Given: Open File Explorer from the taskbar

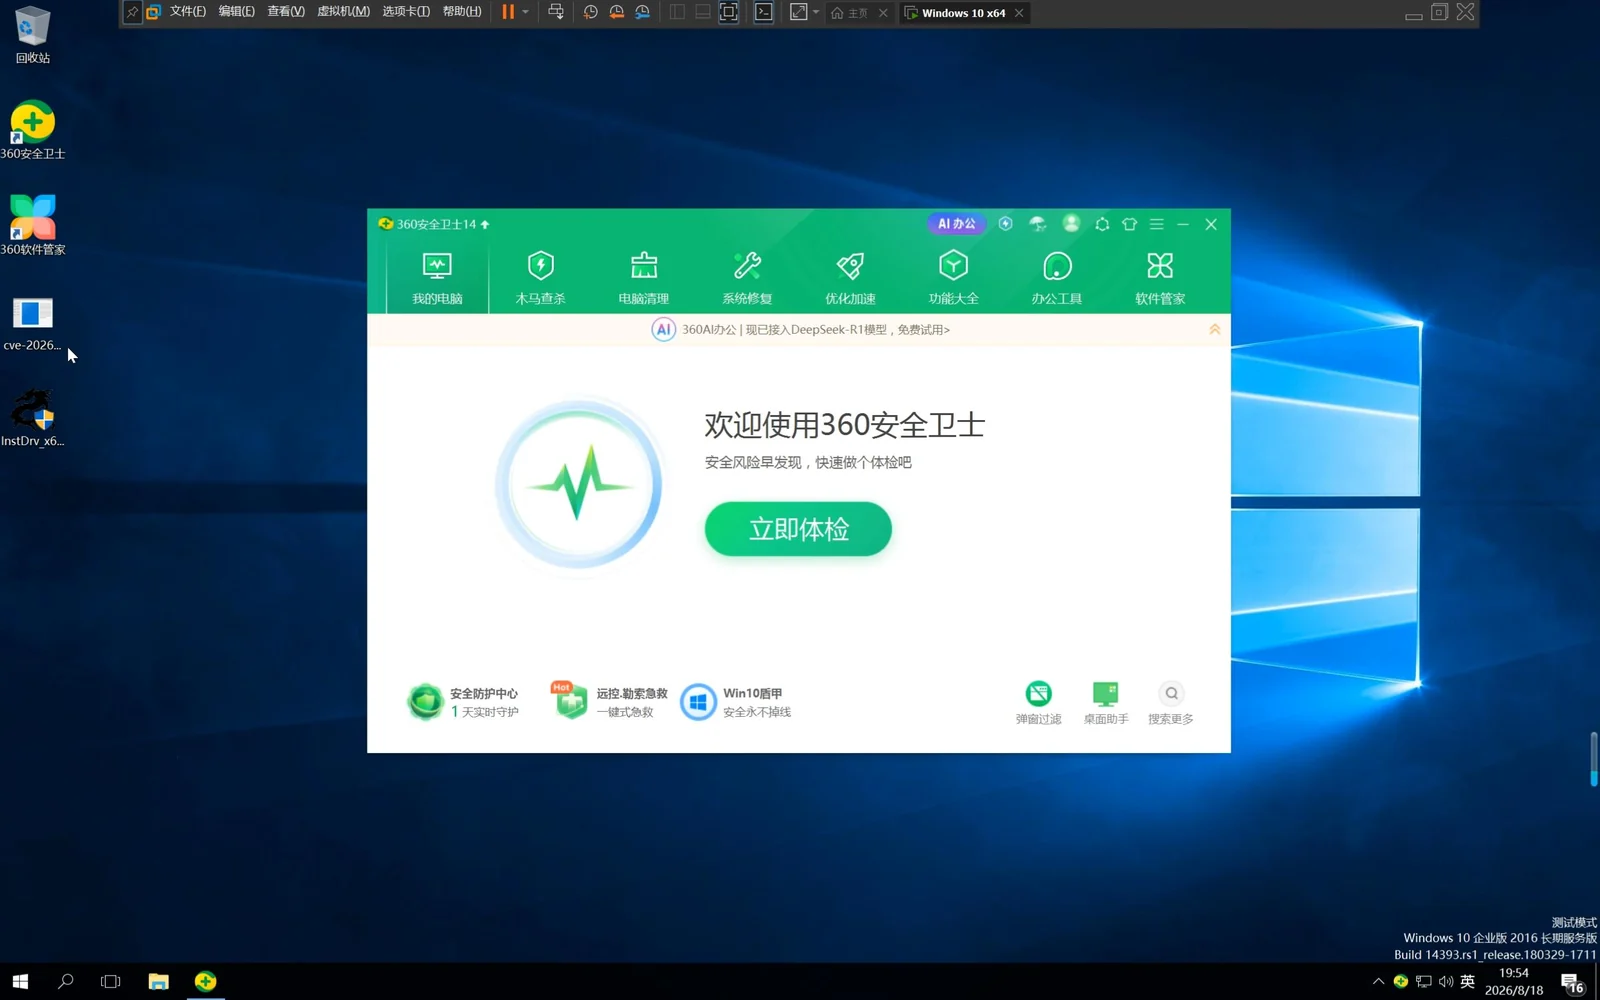Looking at the screenshot, I should (x=158, y=982).
